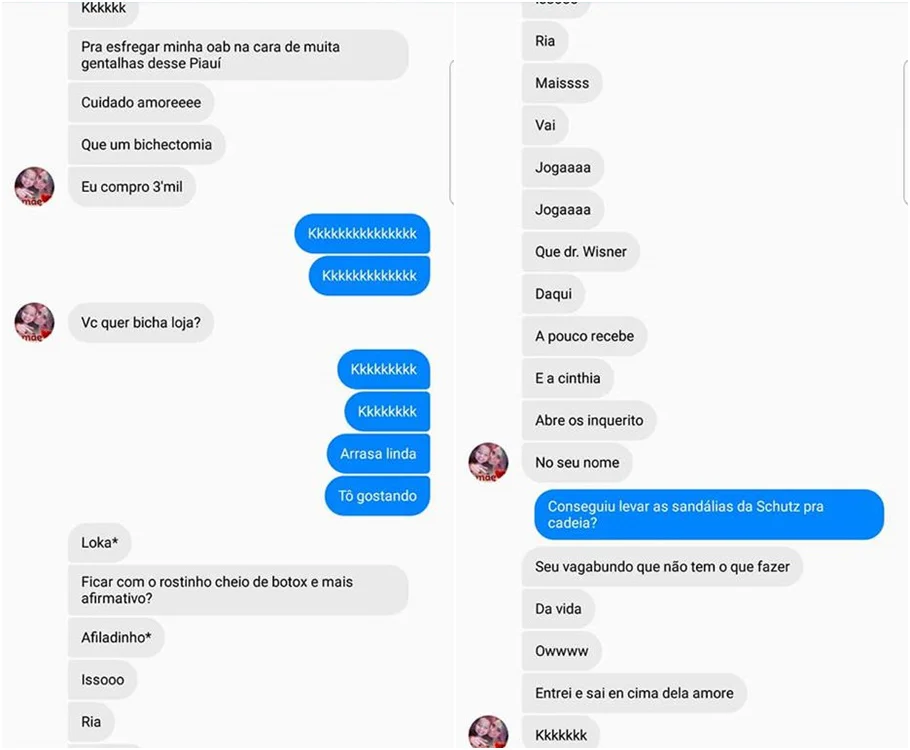This screenshot has height=750, width=910.
Task: Select the 'Arrasa linda' sent message
Action: pyautogui.click(x=378, y=453)
